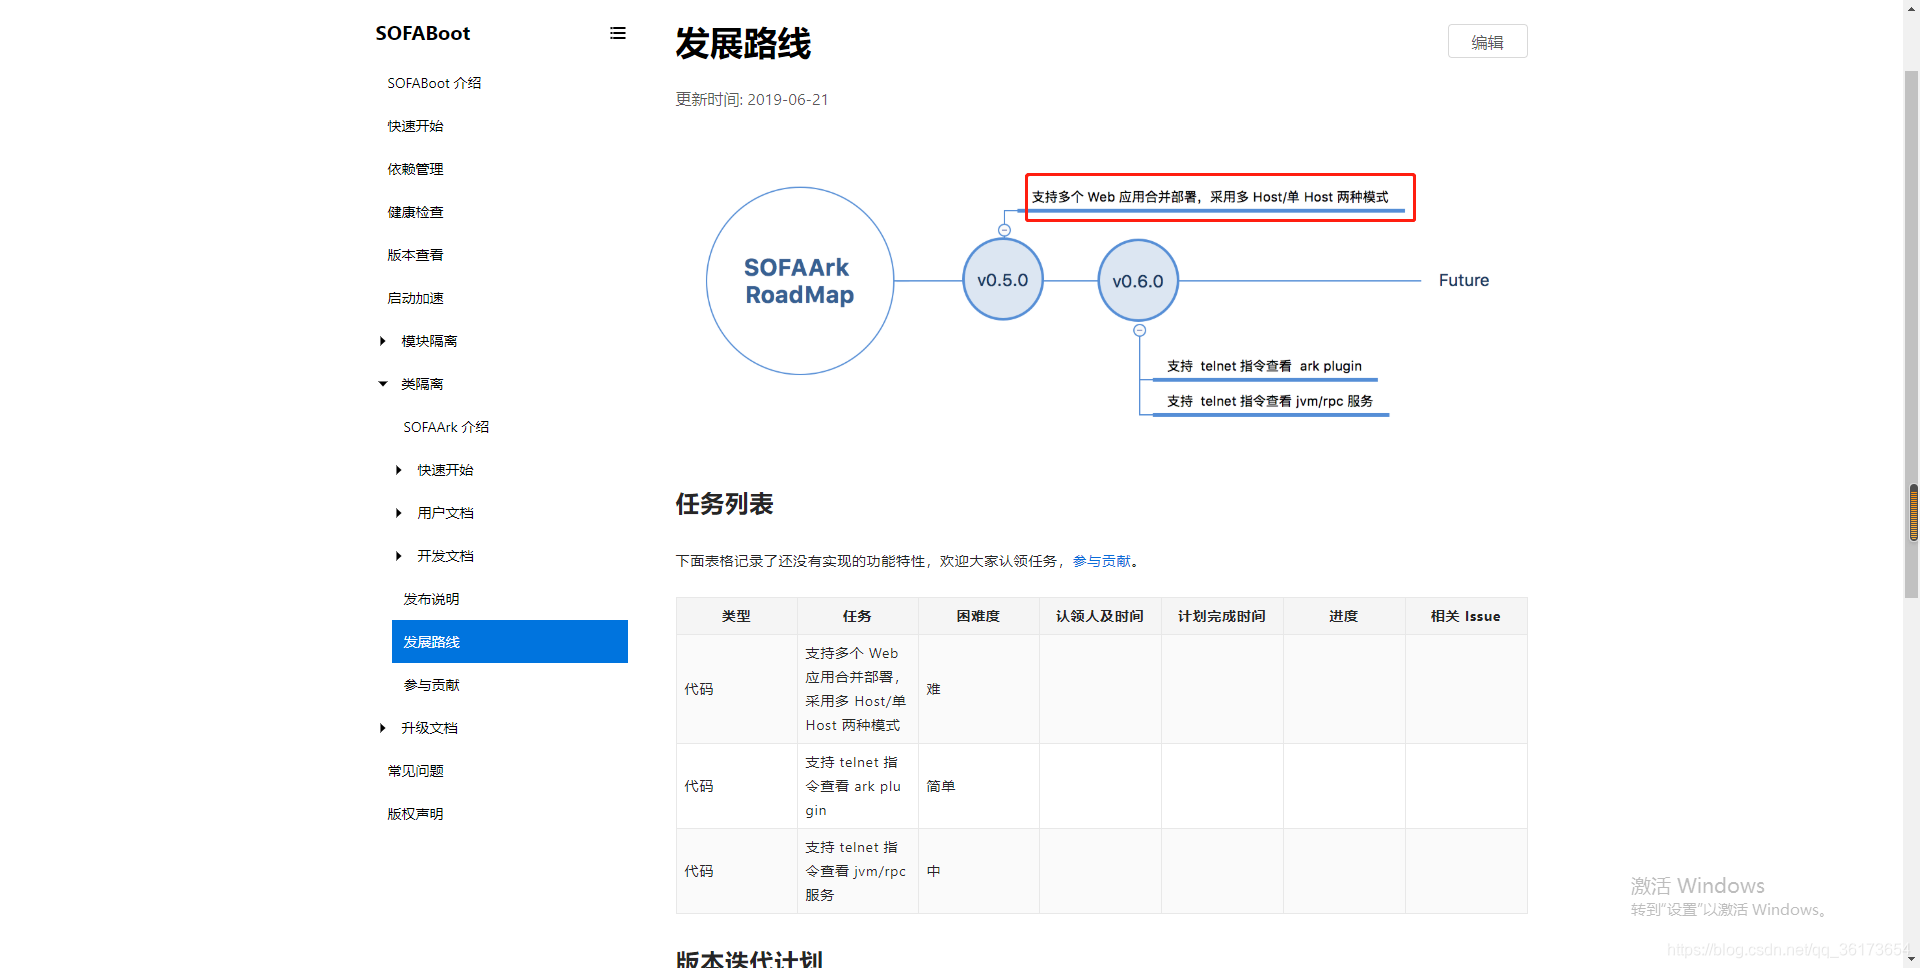
Task: Click roadmap item 支持 telnet 指令查看 jvm/rpc 服务
Action: point(1270,401)
